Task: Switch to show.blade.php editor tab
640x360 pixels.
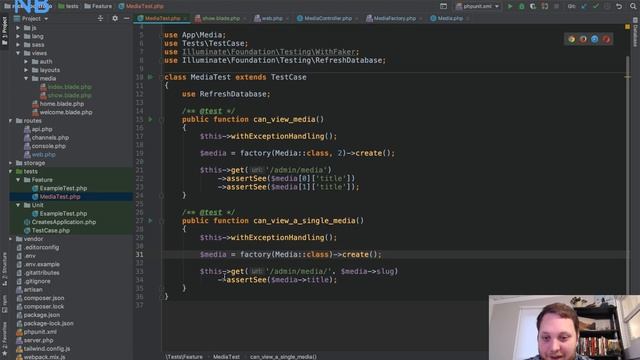Action: coord(221,18)
